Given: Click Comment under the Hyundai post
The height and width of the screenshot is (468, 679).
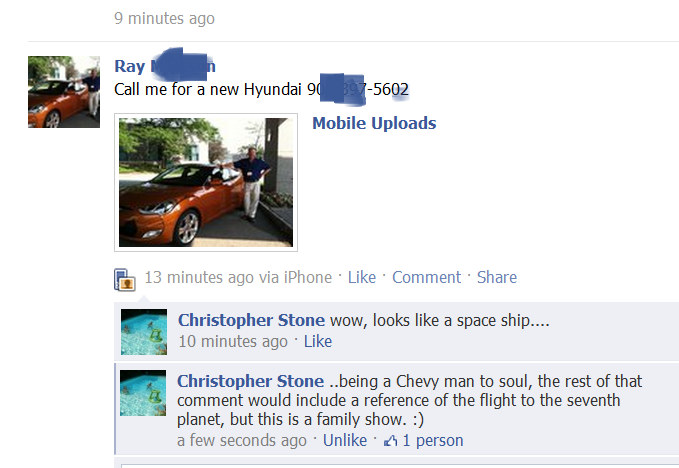Looking at the screenshot, I should [x=427, y=278].
